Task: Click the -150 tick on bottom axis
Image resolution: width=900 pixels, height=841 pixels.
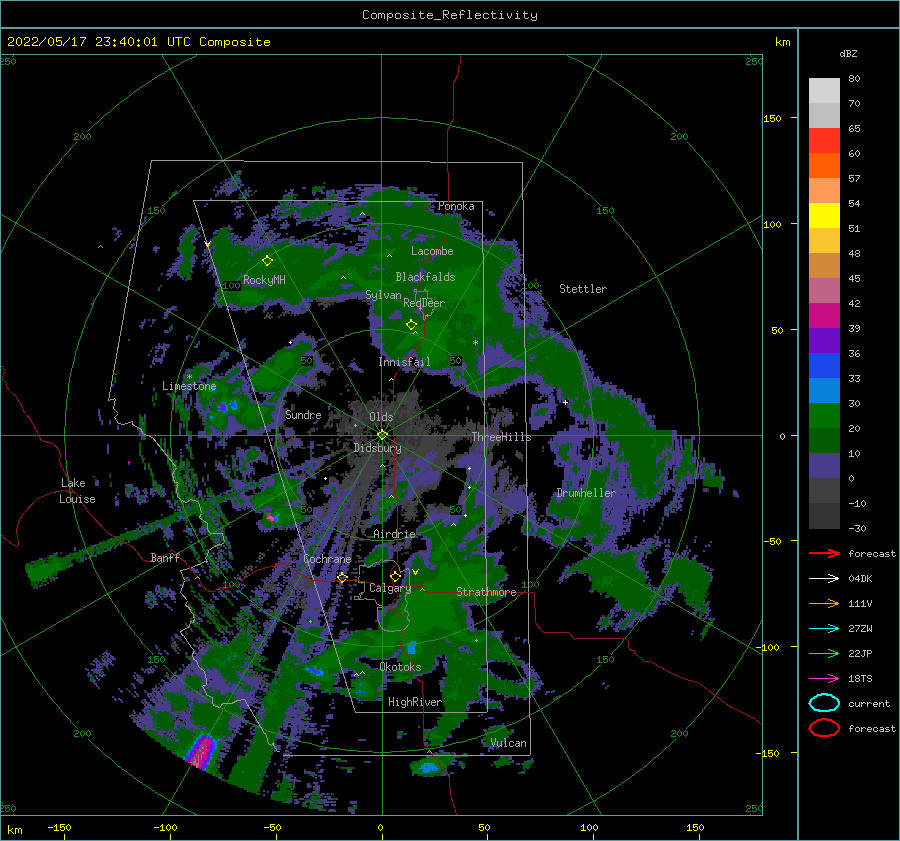Action: tap(59, 827)
